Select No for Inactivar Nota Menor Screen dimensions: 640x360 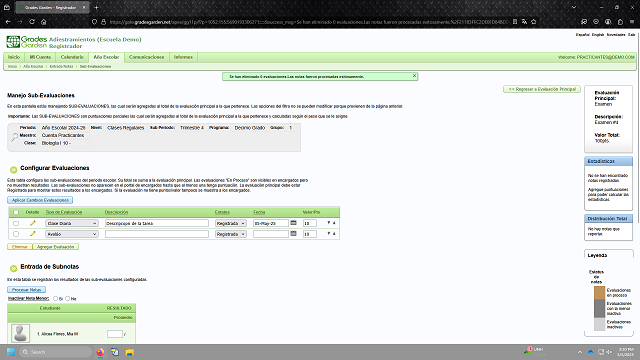pos(68,298)
